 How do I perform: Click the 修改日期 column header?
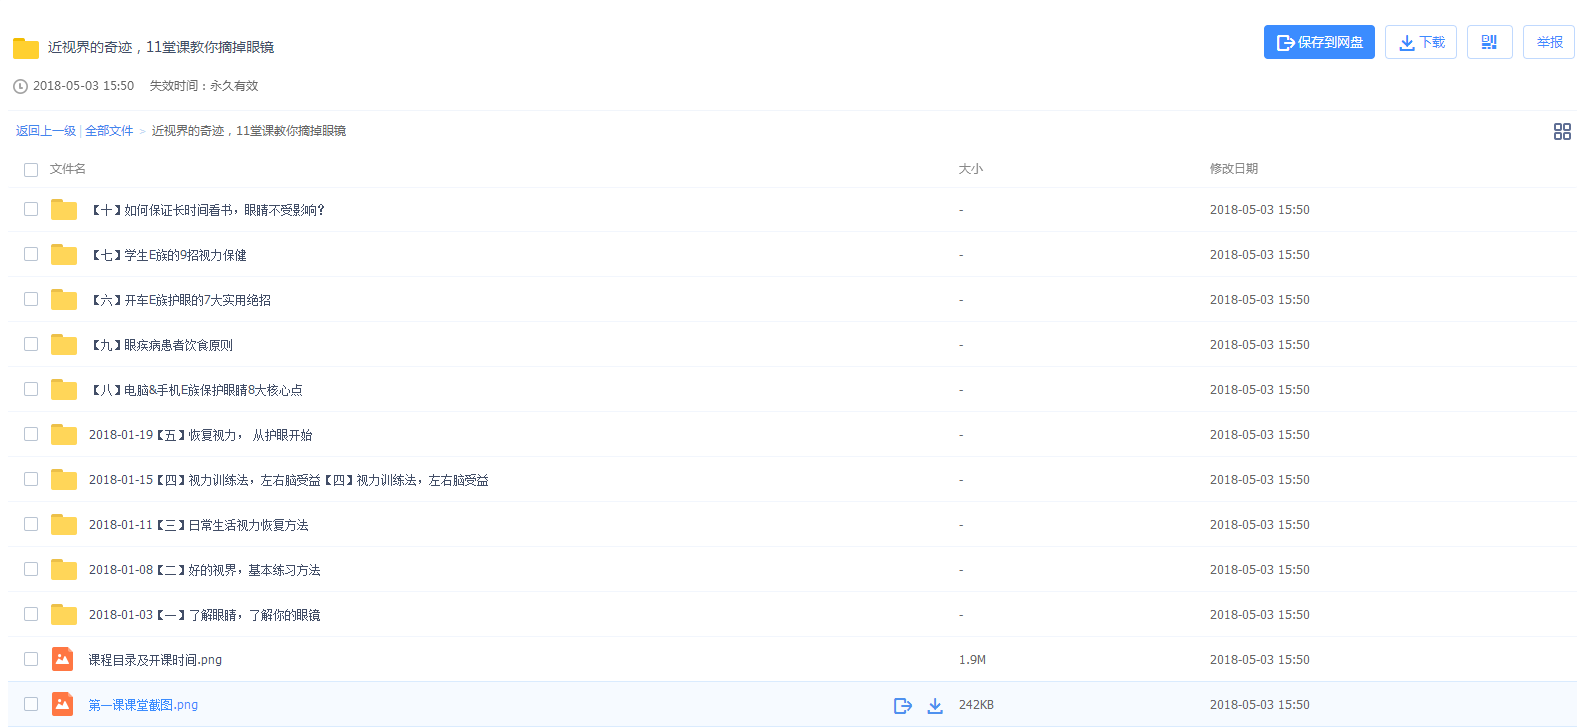pyautogui.click(x=1234, y=169)
